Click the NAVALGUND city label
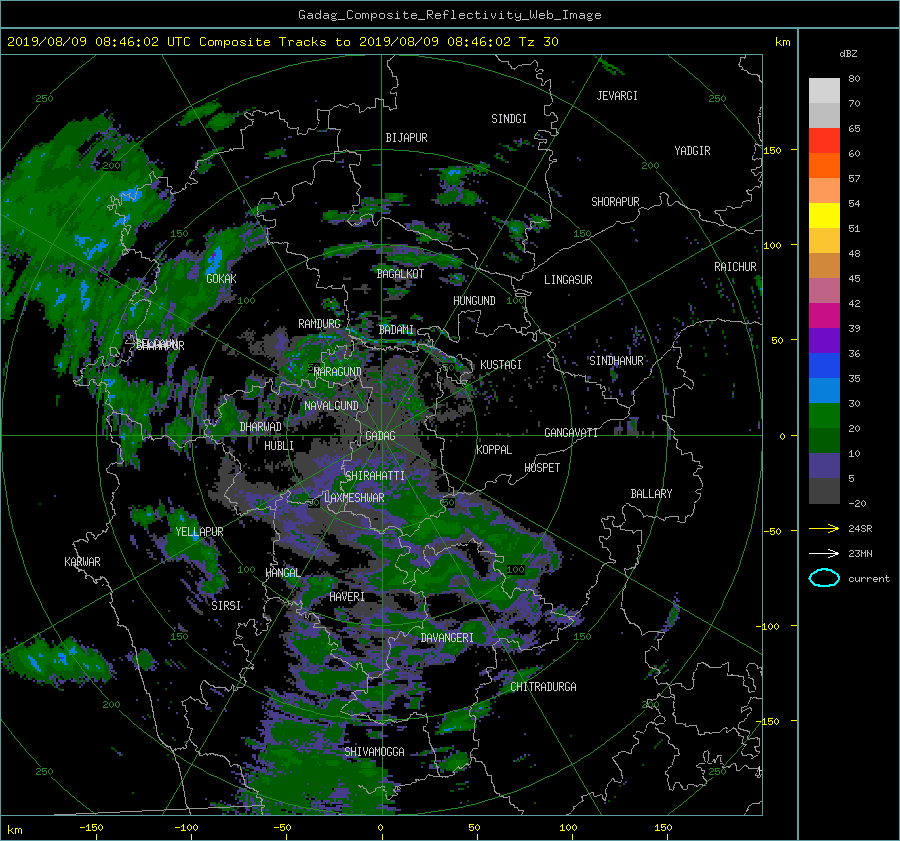Screen dimensions: 900x841 [331, 406]
